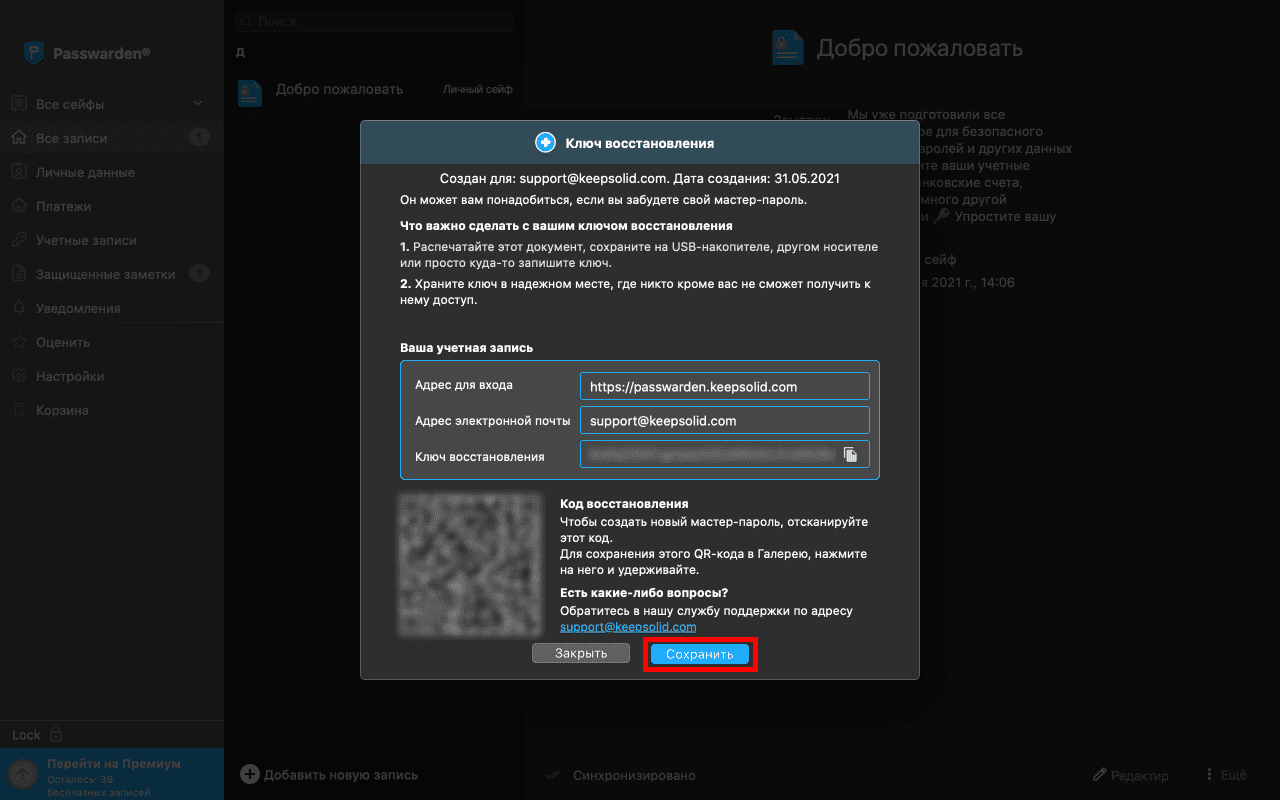Click the Адрес для входа URL field

point(724,386)
